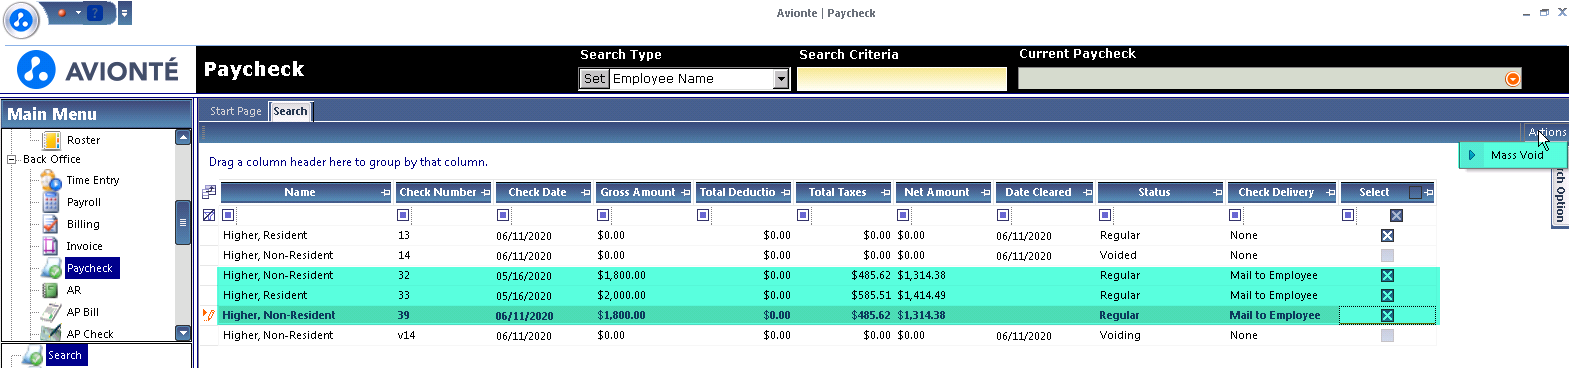The height and width of the screenshot is (368, 1569).
Task: Switch to the Start Page tab
Action: tap(236, 111)
